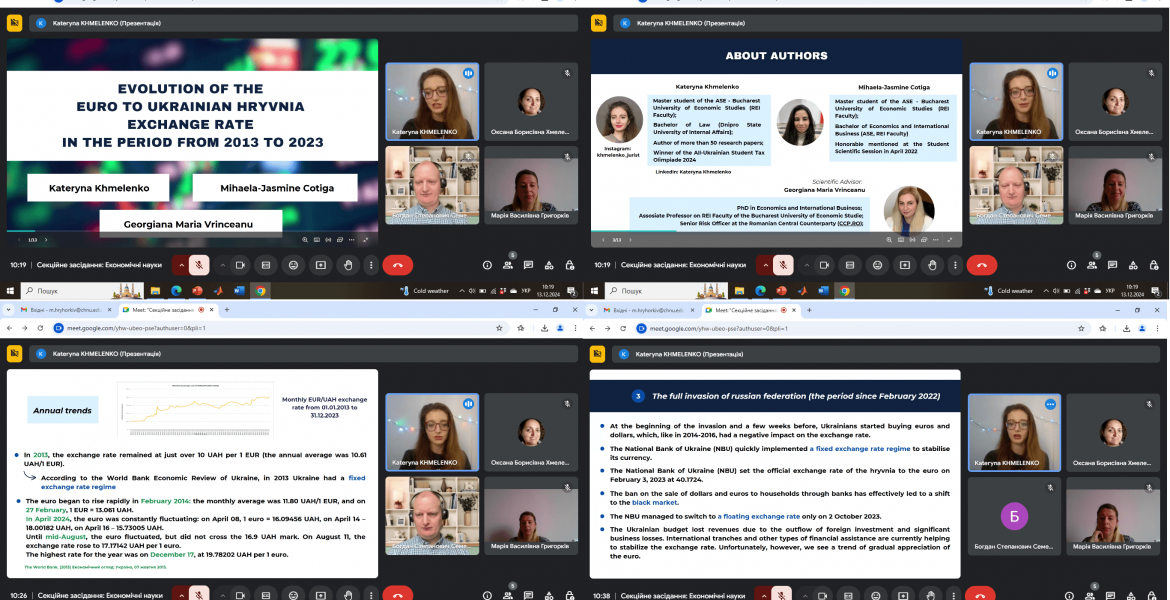Open host controls in the About Authors meeting

(x=1154, y=265)
